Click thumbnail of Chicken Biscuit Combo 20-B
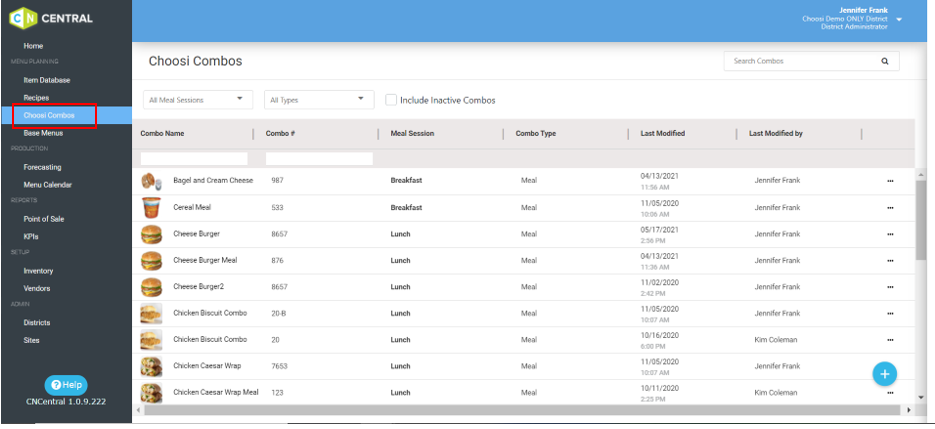The height and width of the screenshot is (429, 935). pos(151,313)
